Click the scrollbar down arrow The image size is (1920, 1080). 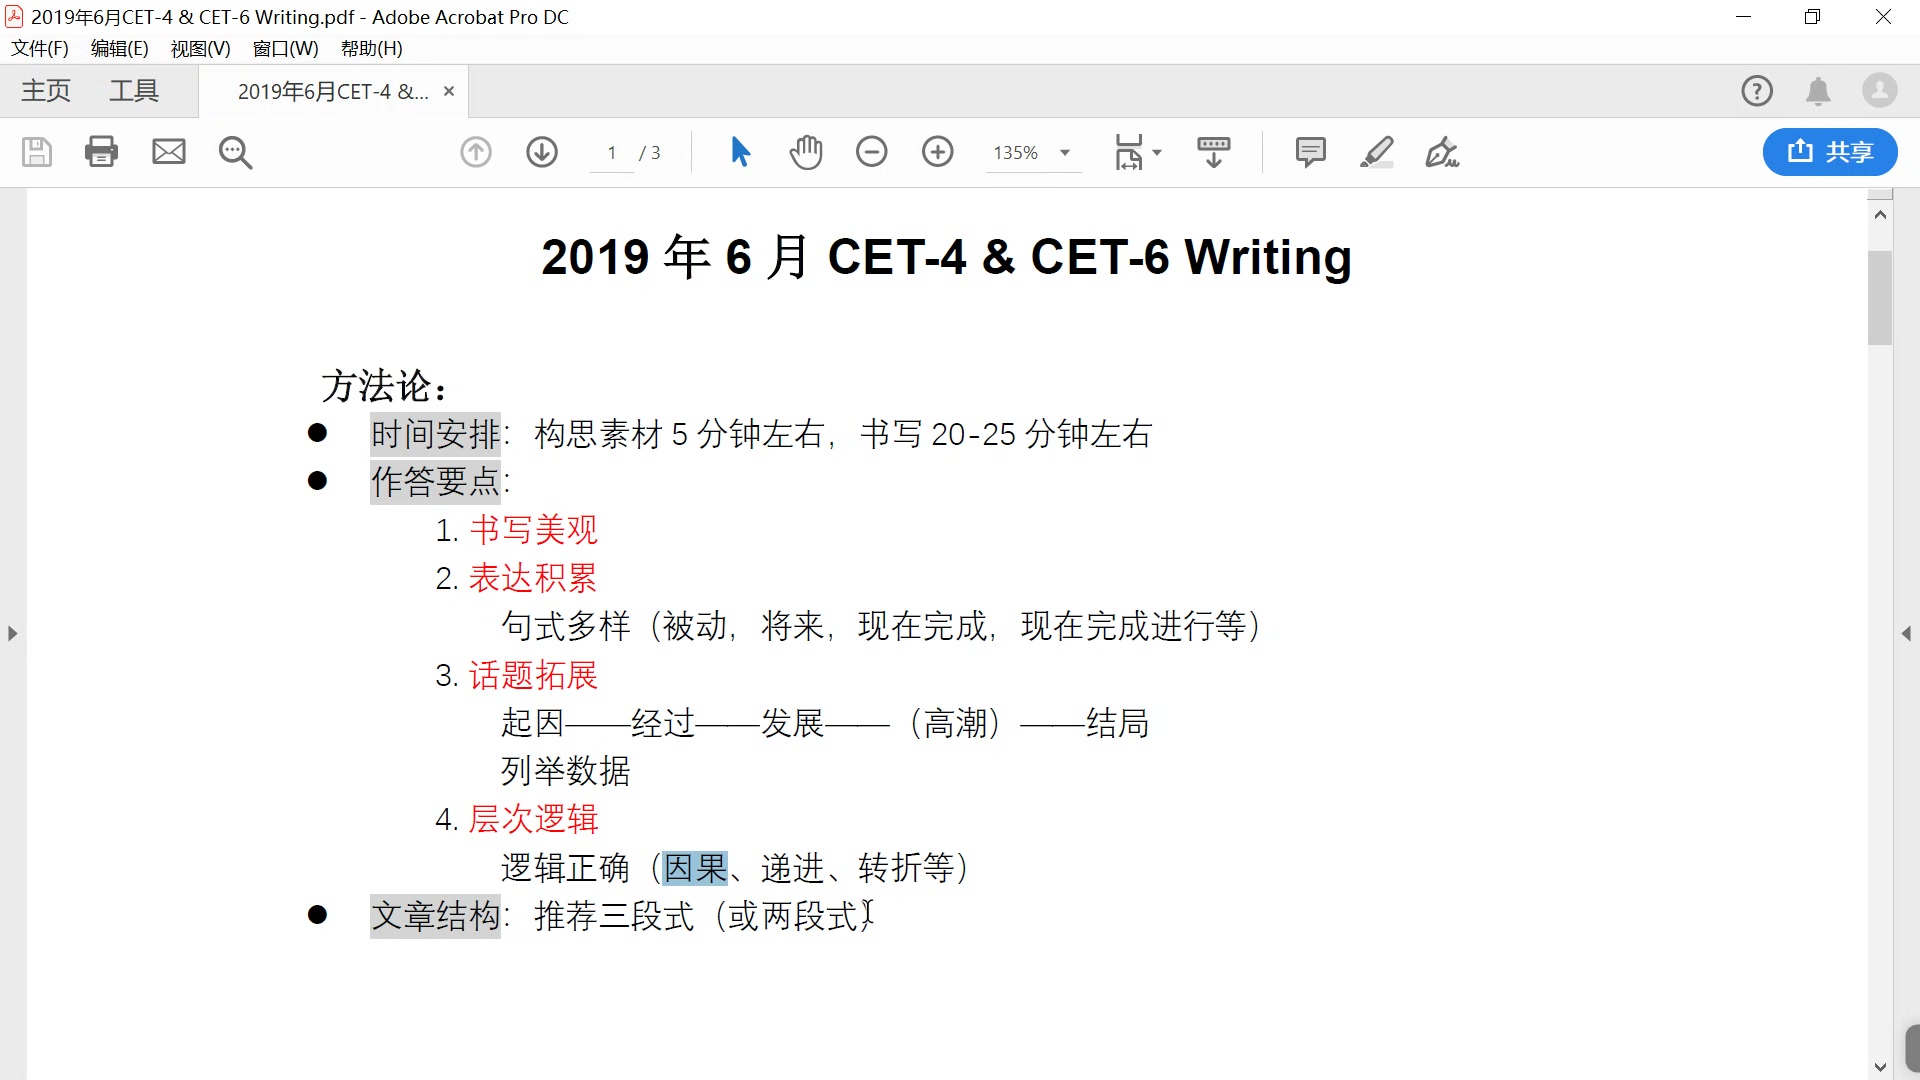tap(1880, 1067)
